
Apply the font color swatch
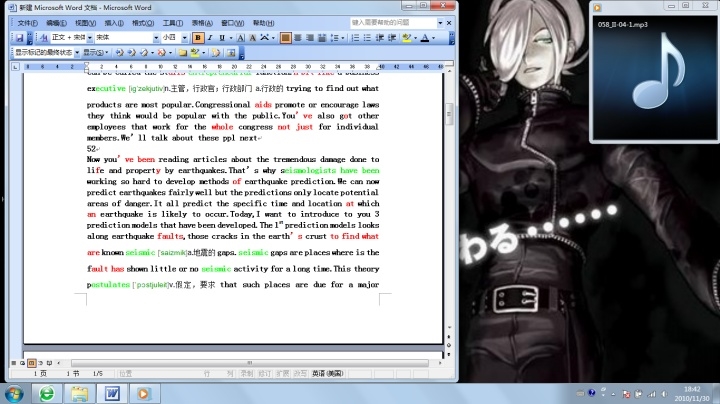point(425,38)
